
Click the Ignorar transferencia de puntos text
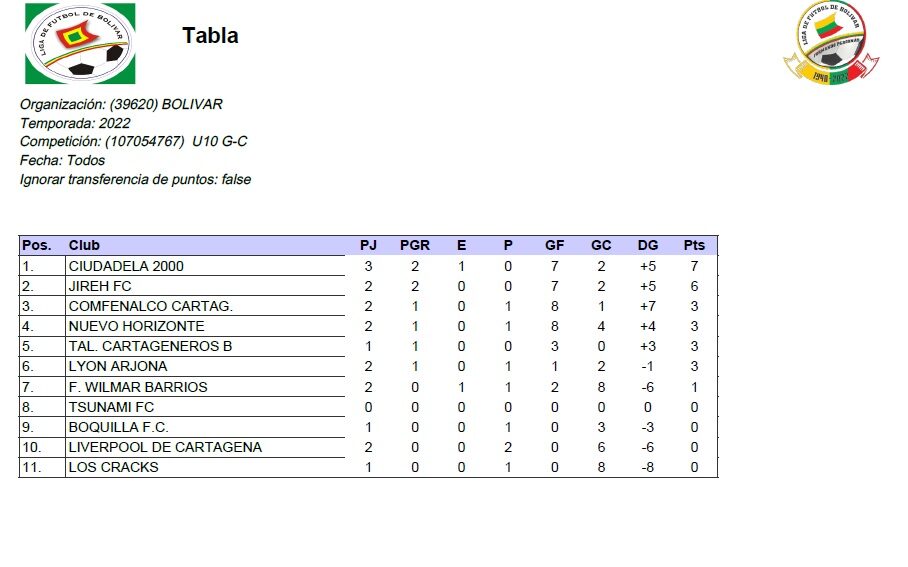click(x=135, y=180)
